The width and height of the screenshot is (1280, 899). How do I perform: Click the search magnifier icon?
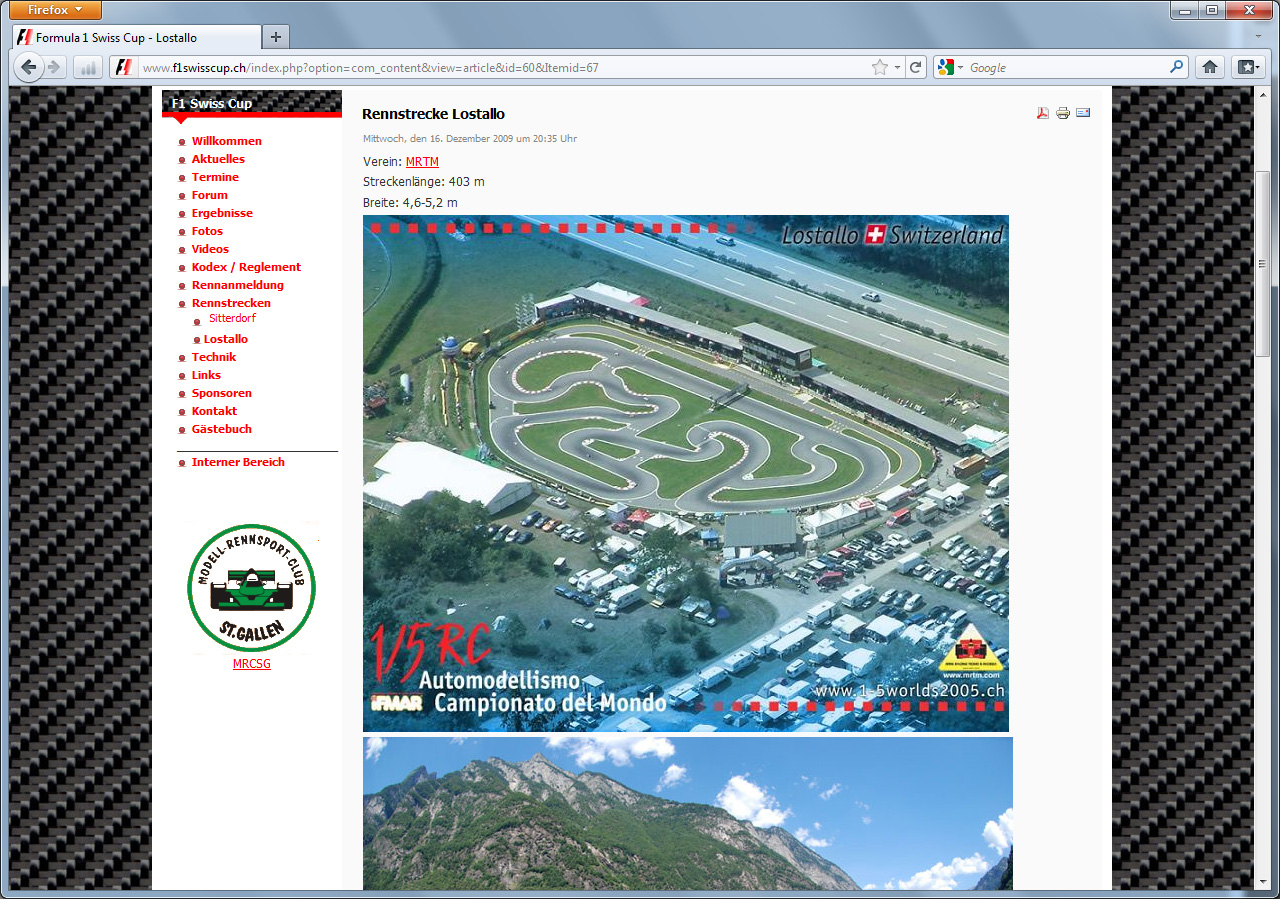(x=1177, y=67)
